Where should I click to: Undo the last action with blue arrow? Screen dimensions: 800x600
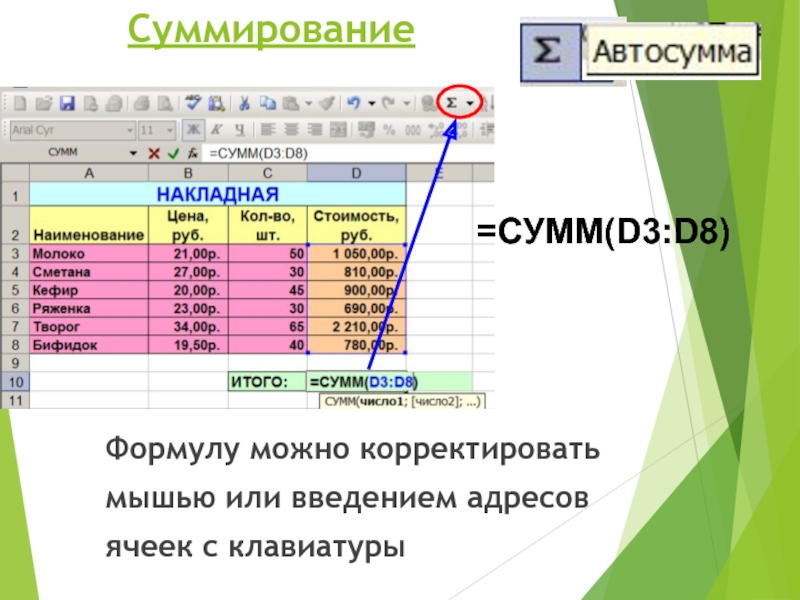coord(354,103)
